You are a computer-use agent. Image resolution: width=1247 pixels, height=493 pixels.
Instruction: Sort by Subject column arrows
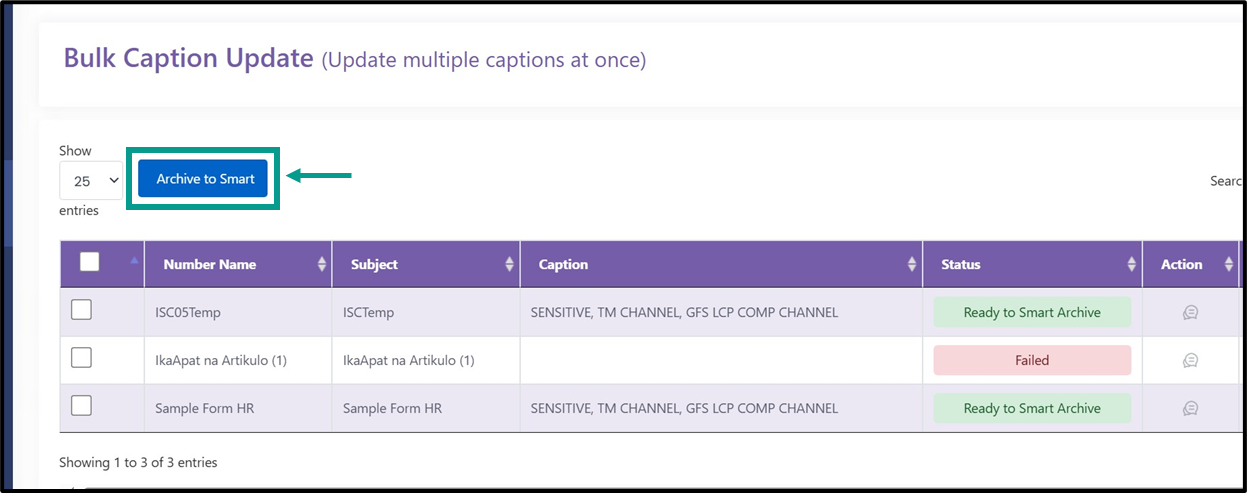point(510,264)
